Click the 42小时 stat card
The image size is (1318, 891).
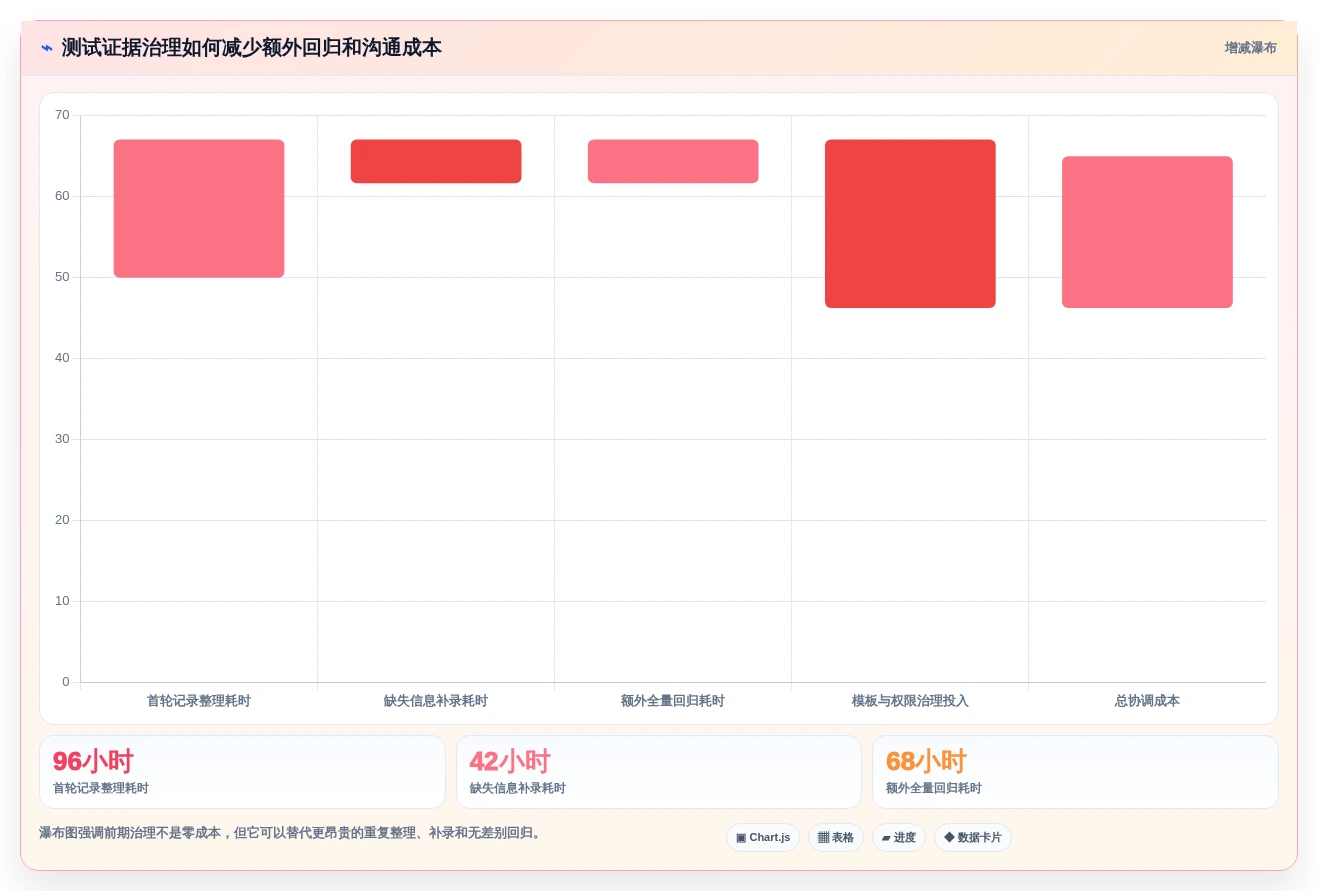(x=659, y=772)
